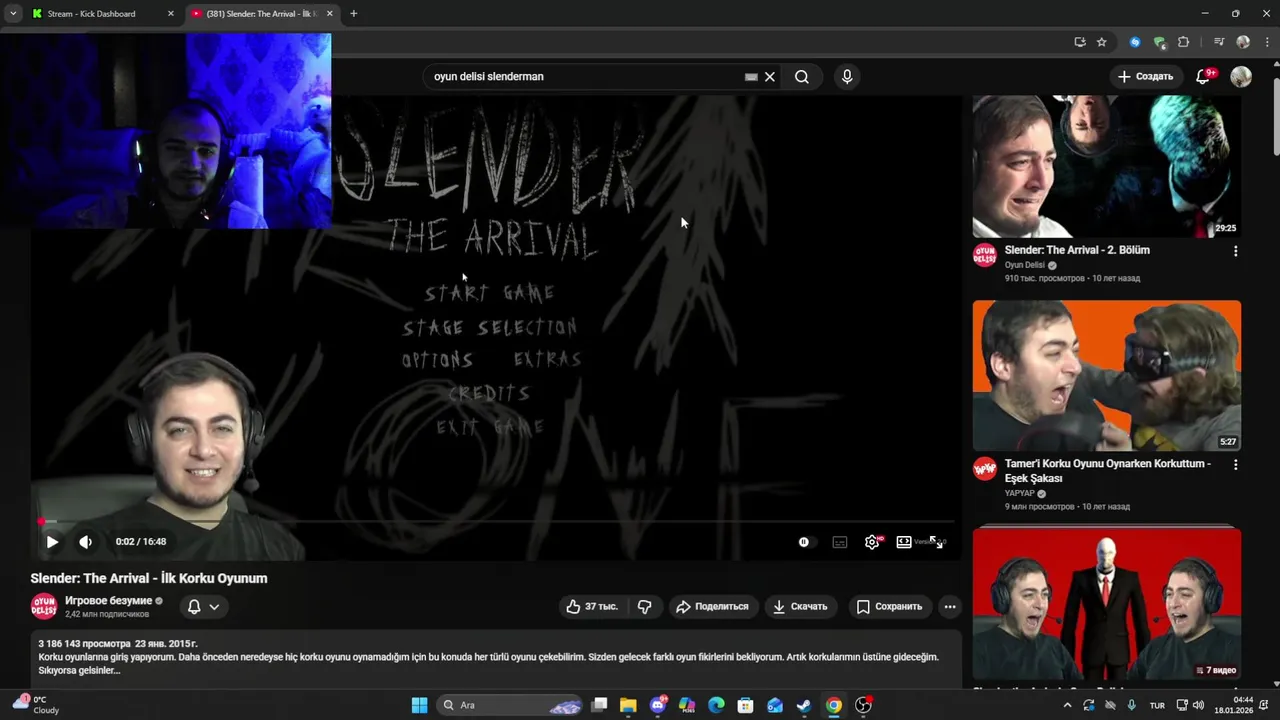Open Microsoft Edge from taskbar
This screenshot has width=1280, height=720.
point(716,705)
